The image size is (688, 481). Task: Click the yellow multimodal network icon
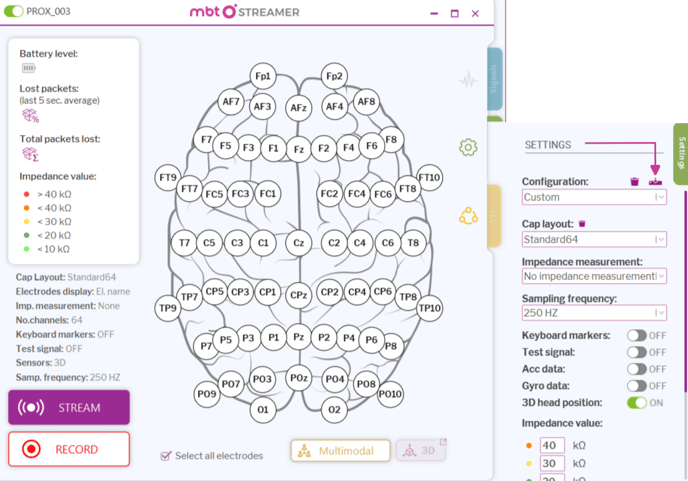tap(468, 216)
